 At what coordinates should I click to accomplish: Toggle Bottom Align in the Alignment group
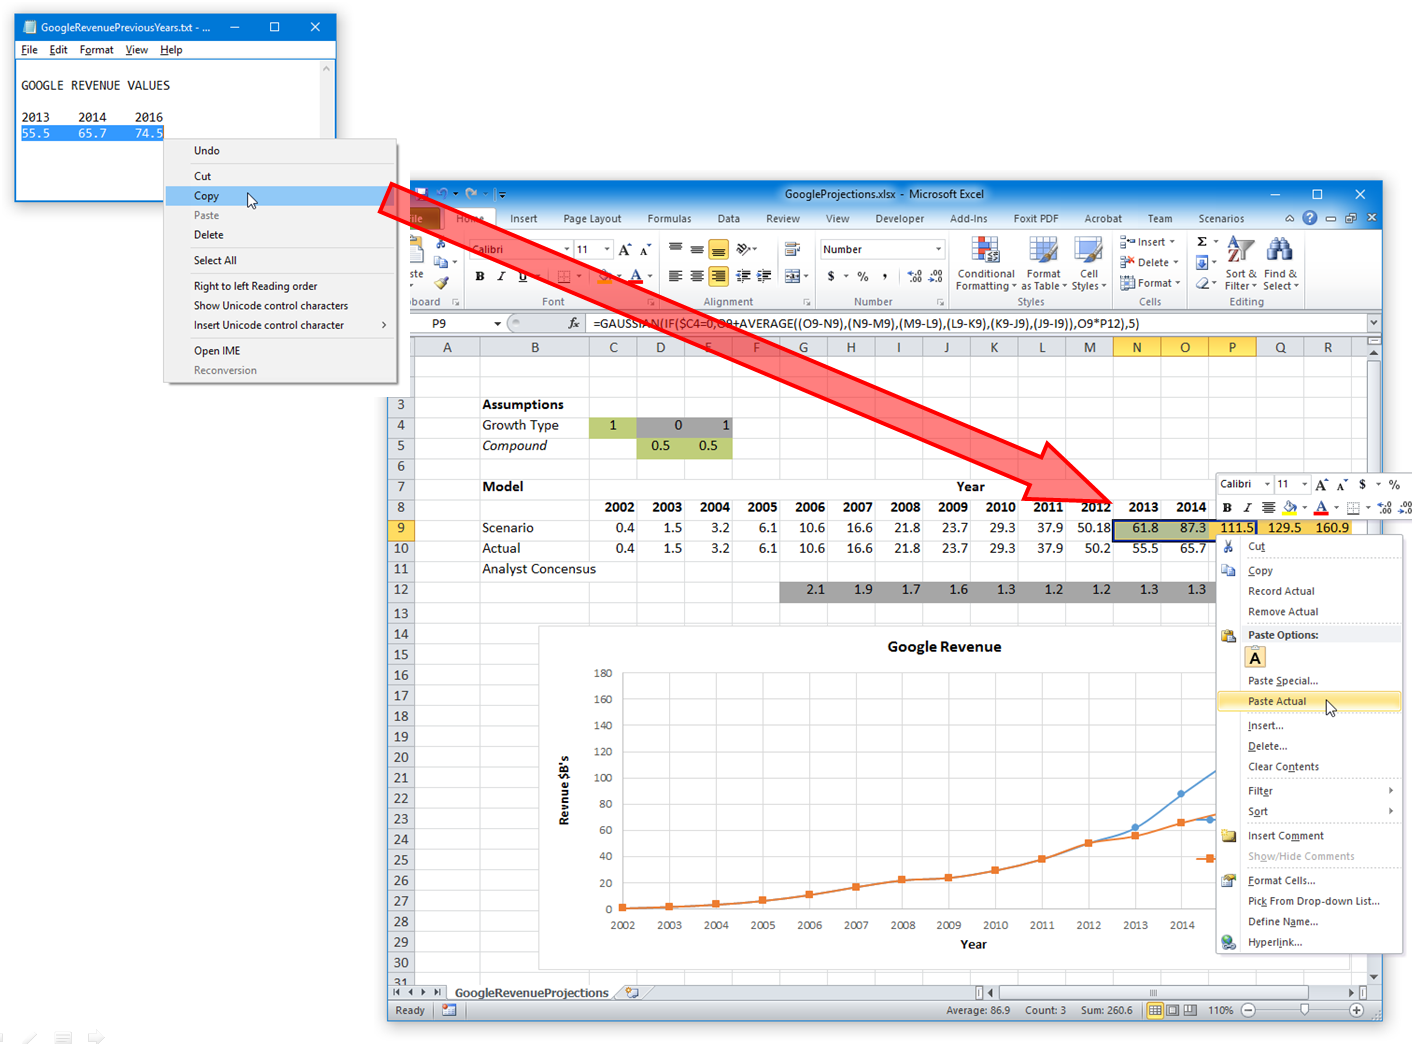[x=718, y=249]
